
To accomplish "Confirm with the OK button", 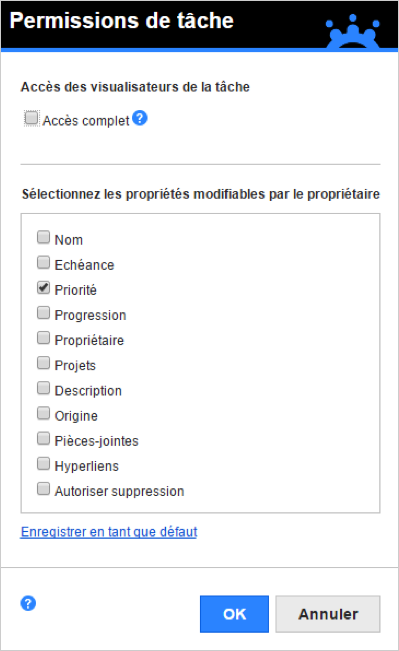I will coord(234,614).
